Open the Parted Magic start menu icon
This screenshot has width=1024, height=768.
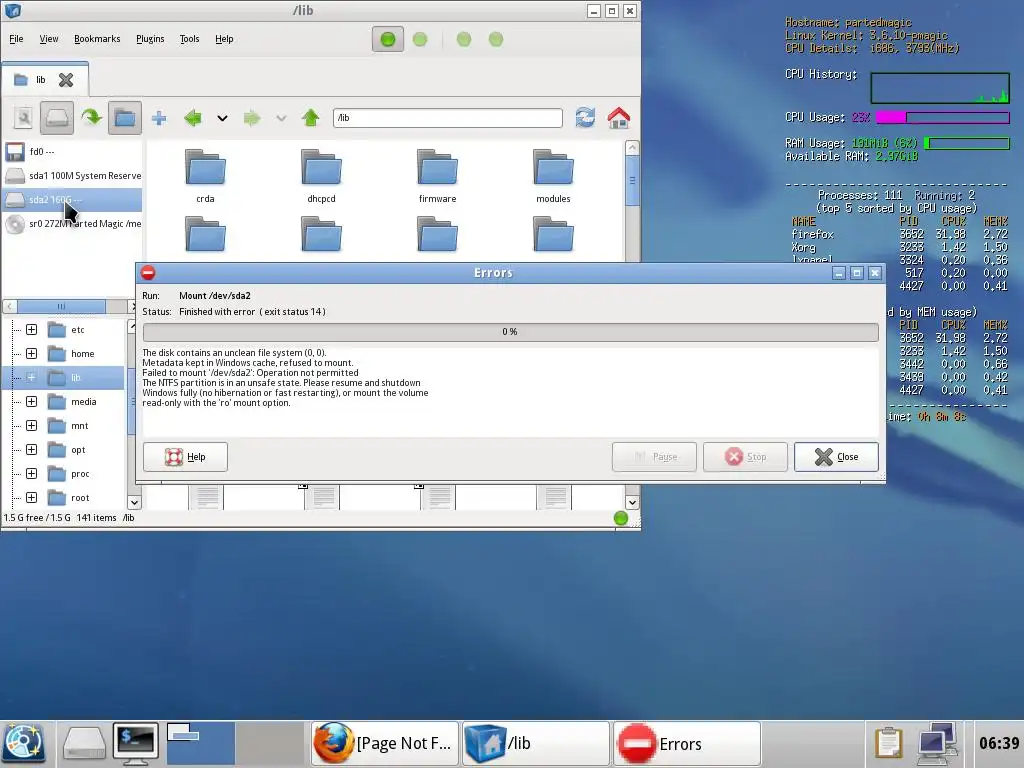coord(24,743)
